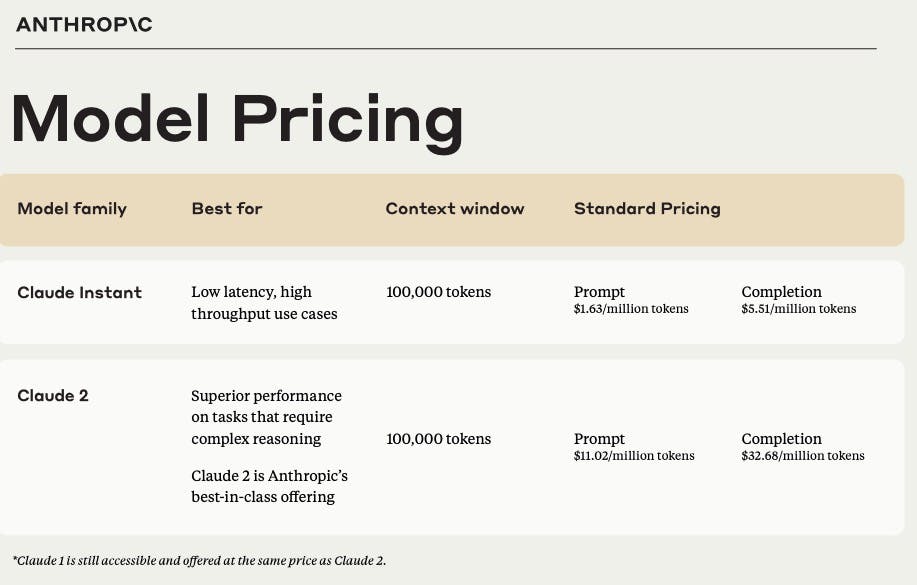Select the $32.68/million tokens price

click(803, 456)
